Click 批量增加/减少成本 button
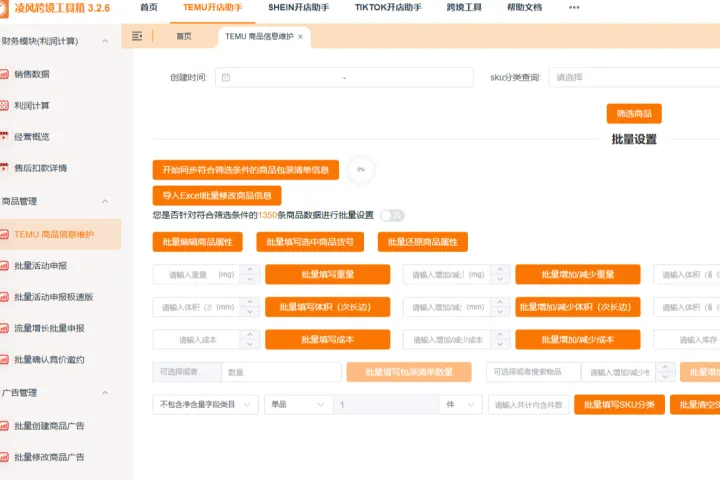 tap(578, 340)
